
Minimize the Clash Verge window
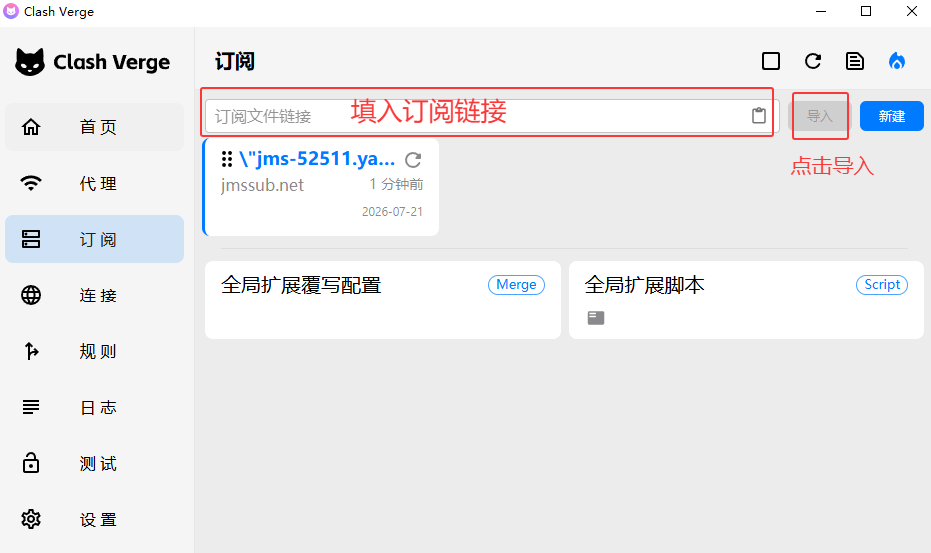[x=821, y=11]
